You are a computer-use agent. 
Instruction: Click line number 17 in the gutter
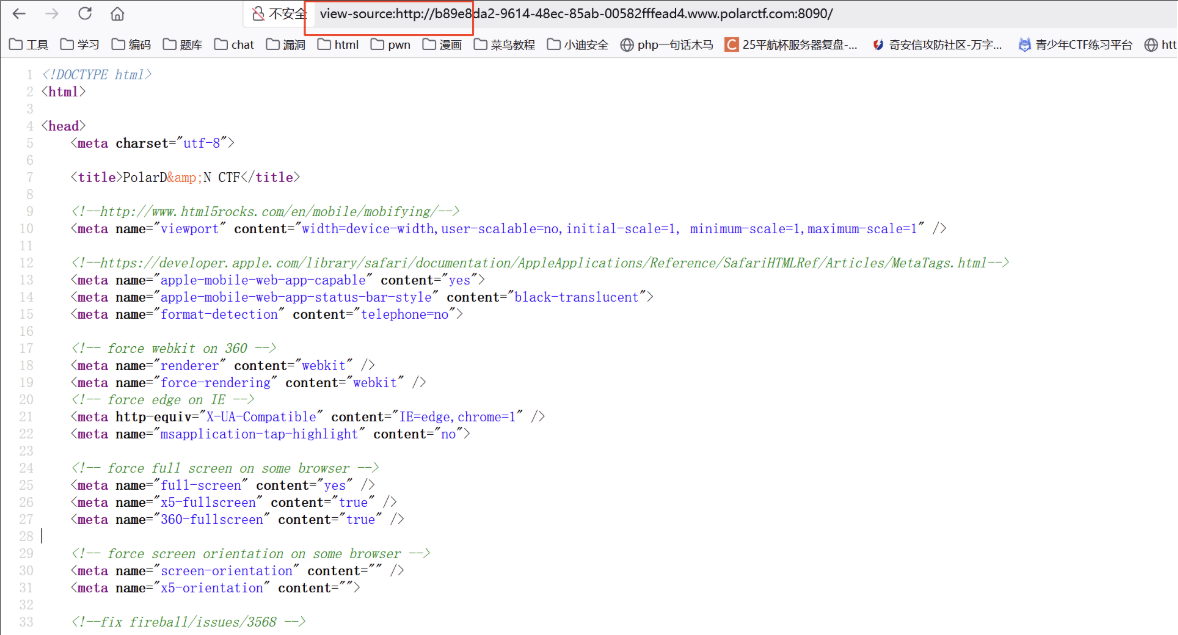pos(26,349)
